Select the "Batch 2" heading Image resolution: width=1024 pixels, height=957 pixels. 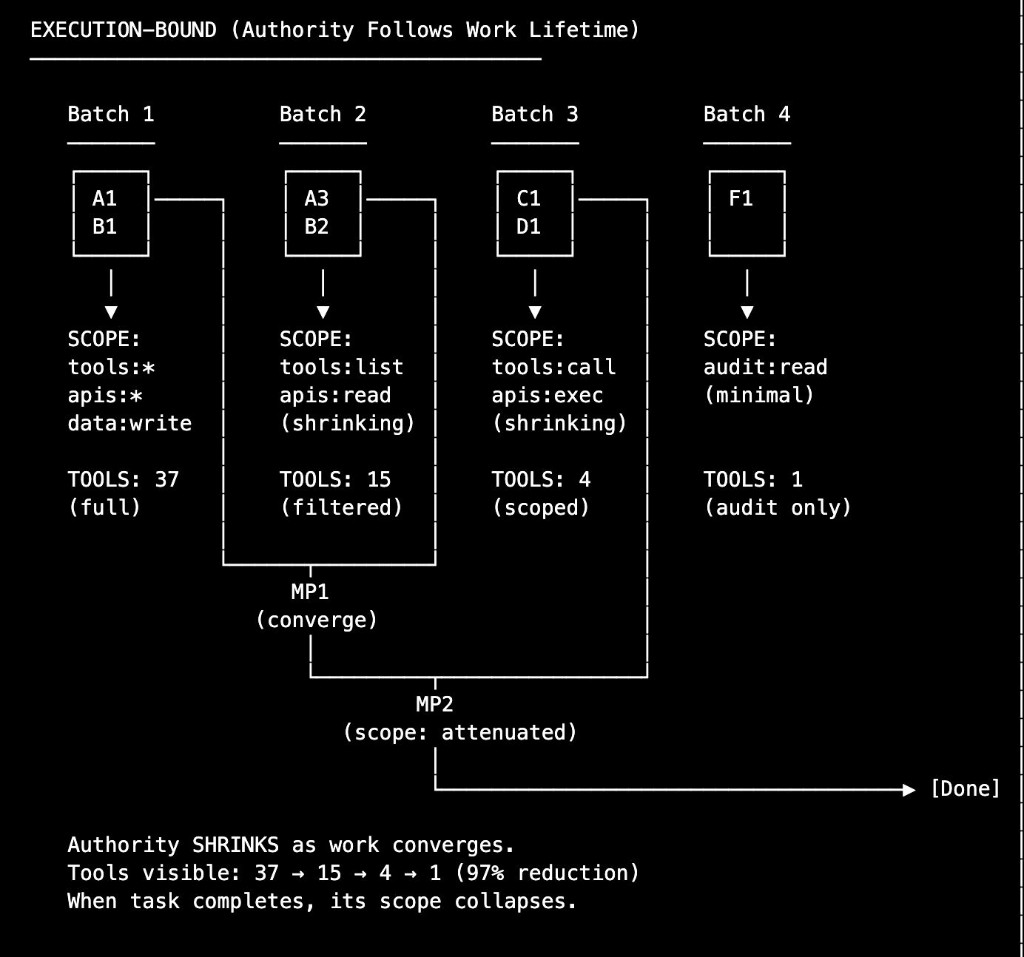click(x=323, y=114)
